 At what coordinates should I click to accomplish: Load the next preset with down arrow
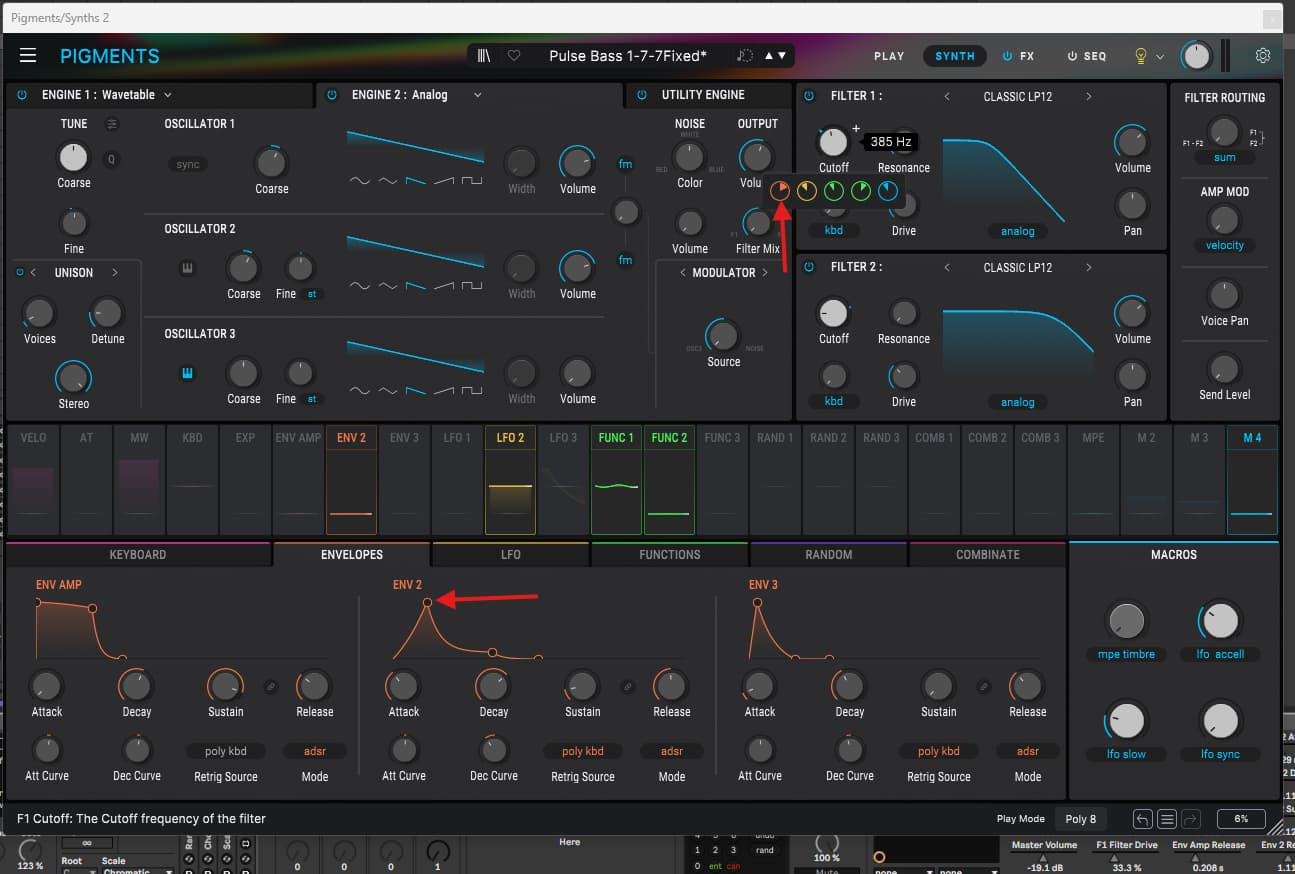(781, 56)
